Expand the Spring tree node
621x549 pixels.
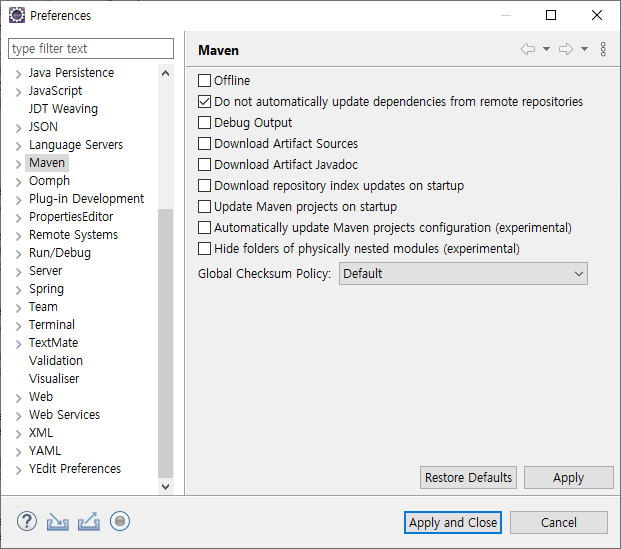18,290
